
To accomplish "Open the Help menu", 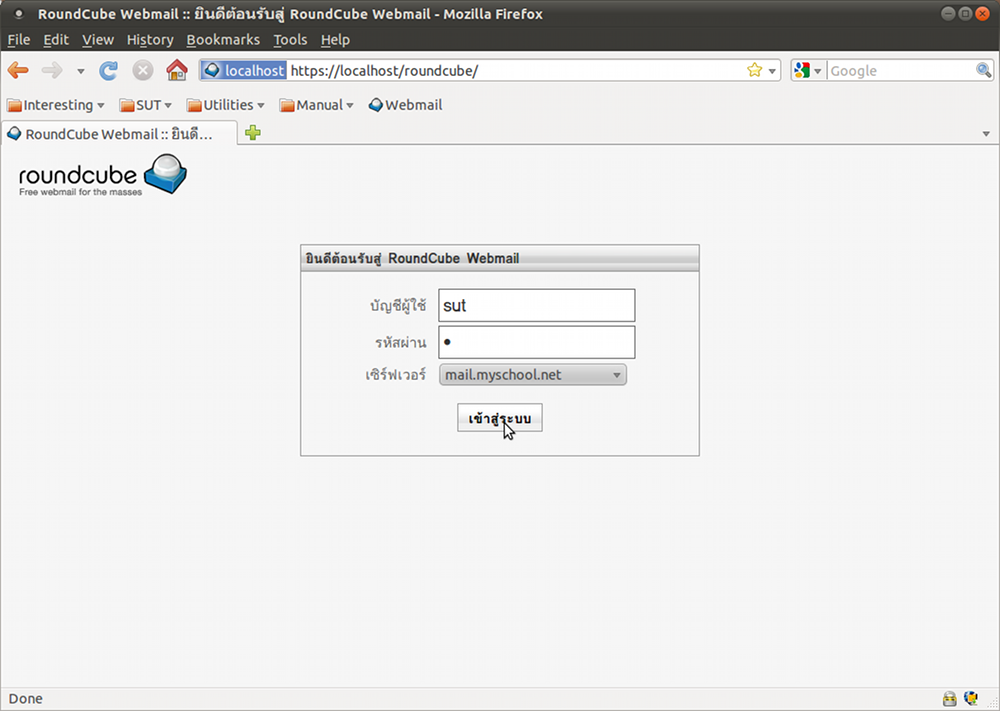I will point(335,40).
